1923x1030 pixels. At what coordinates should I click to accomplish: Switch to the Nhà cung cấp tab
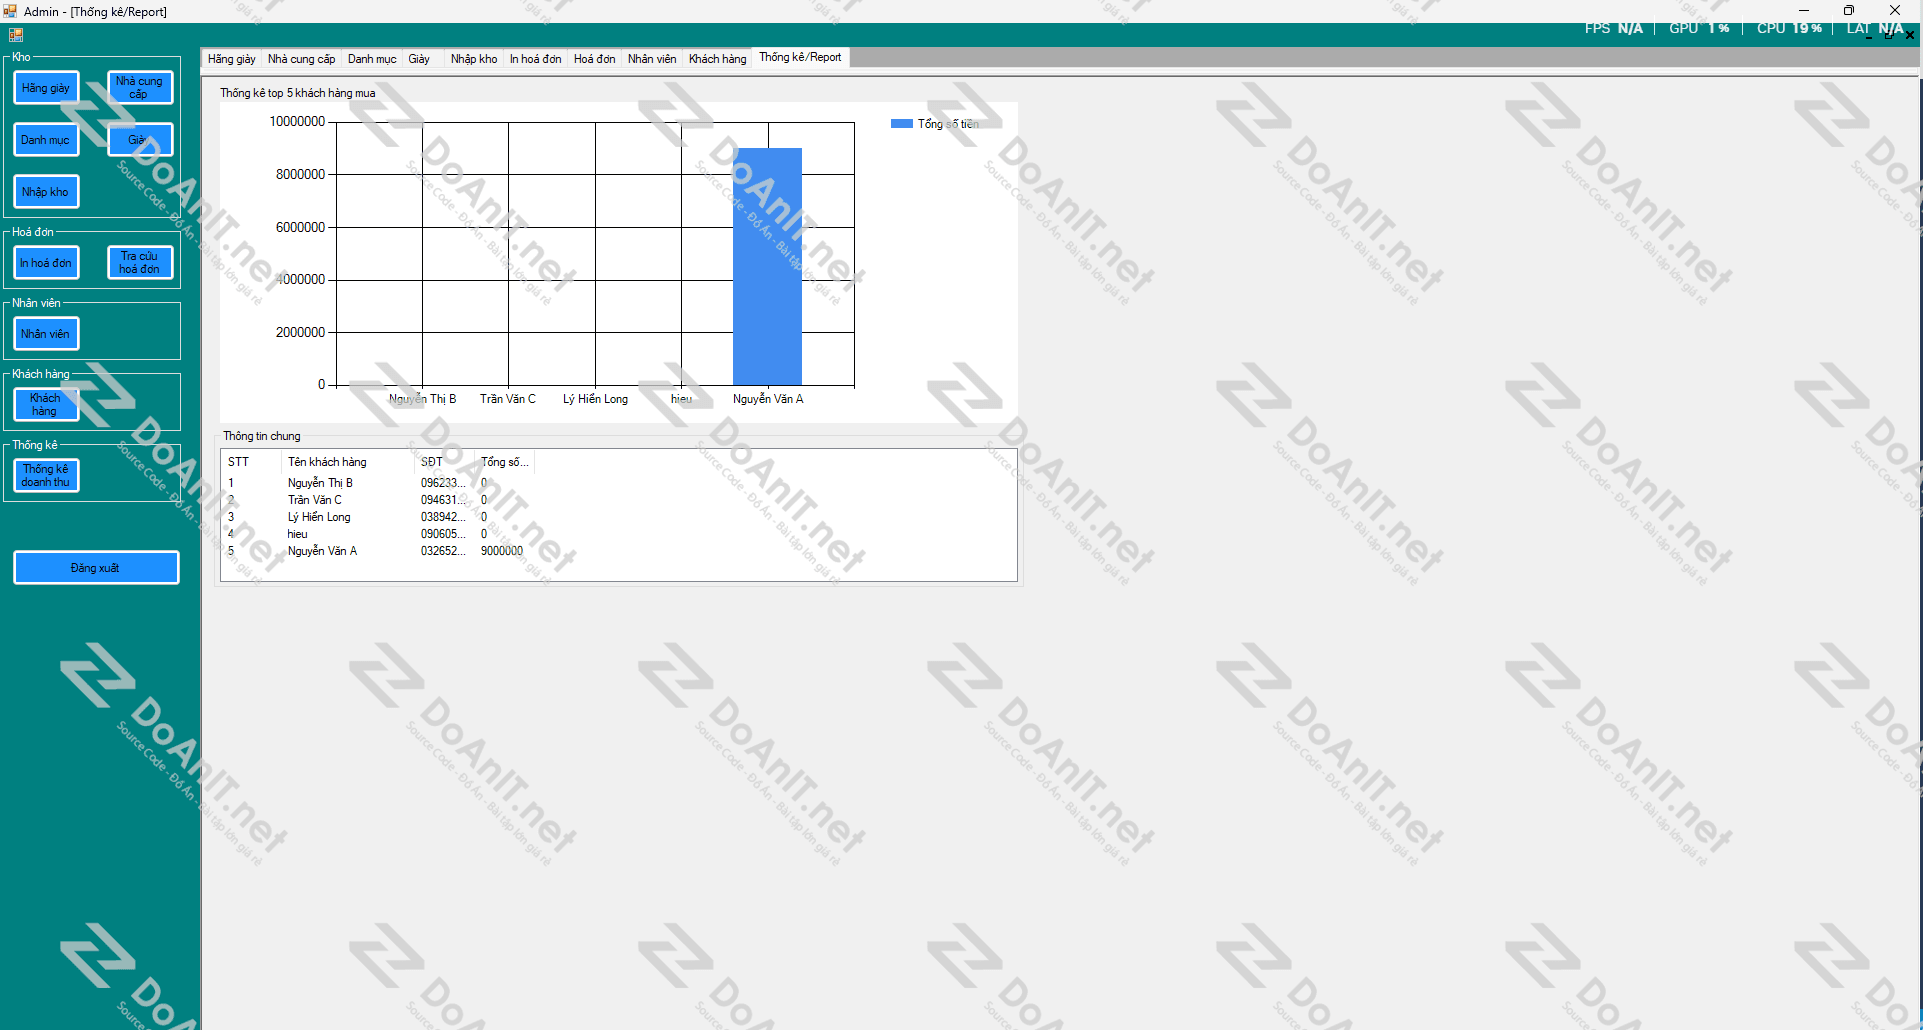301,59
